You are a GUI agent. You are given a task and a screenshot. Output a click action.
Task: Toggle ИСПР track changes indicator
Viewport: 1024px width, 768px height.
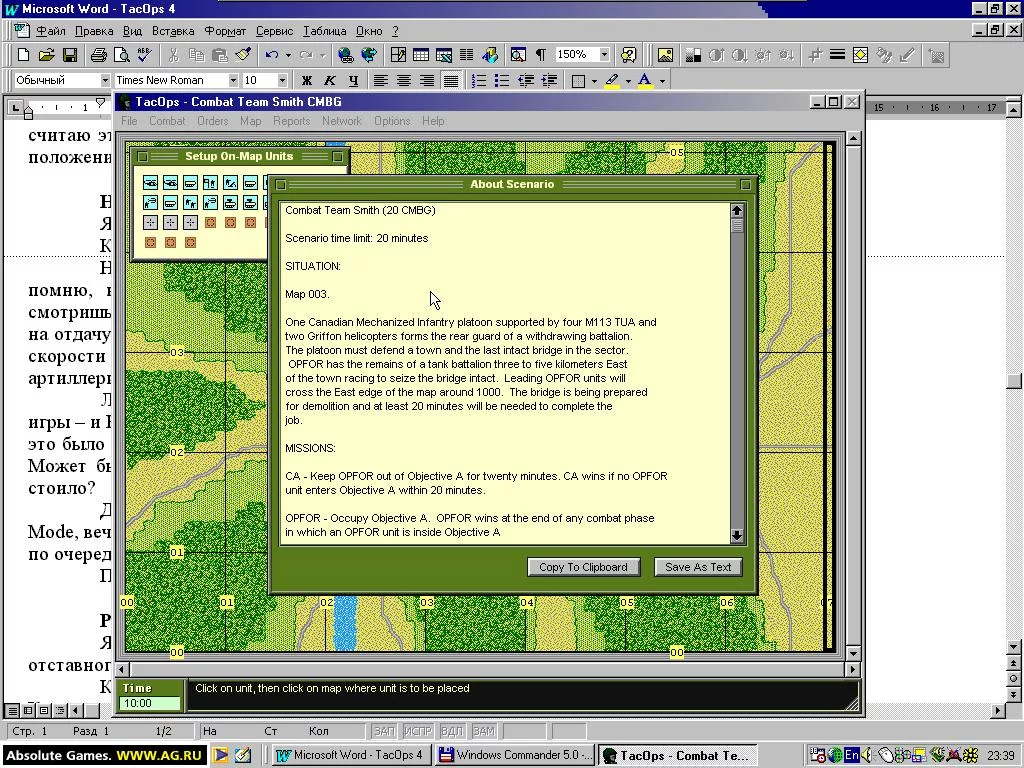tap(418, 731)
